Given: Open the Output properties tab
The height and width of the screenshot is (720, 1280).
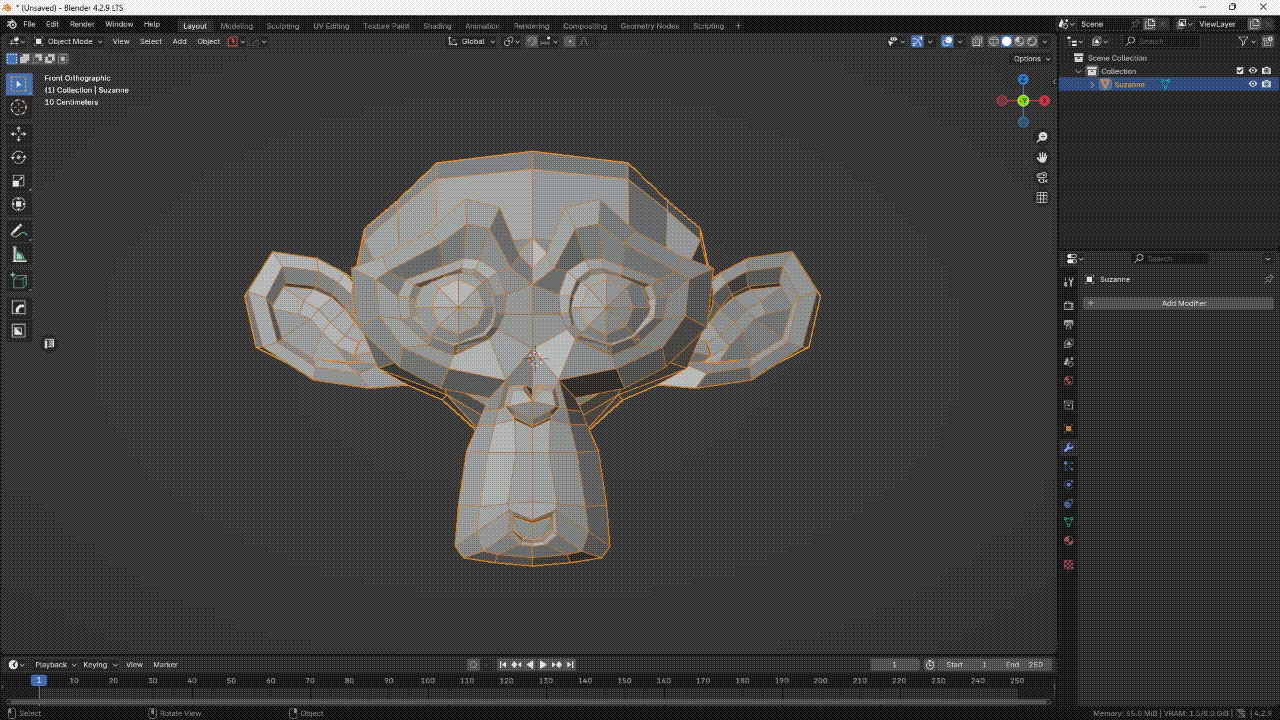Looking at the screenshot, I should (1068, 324).
